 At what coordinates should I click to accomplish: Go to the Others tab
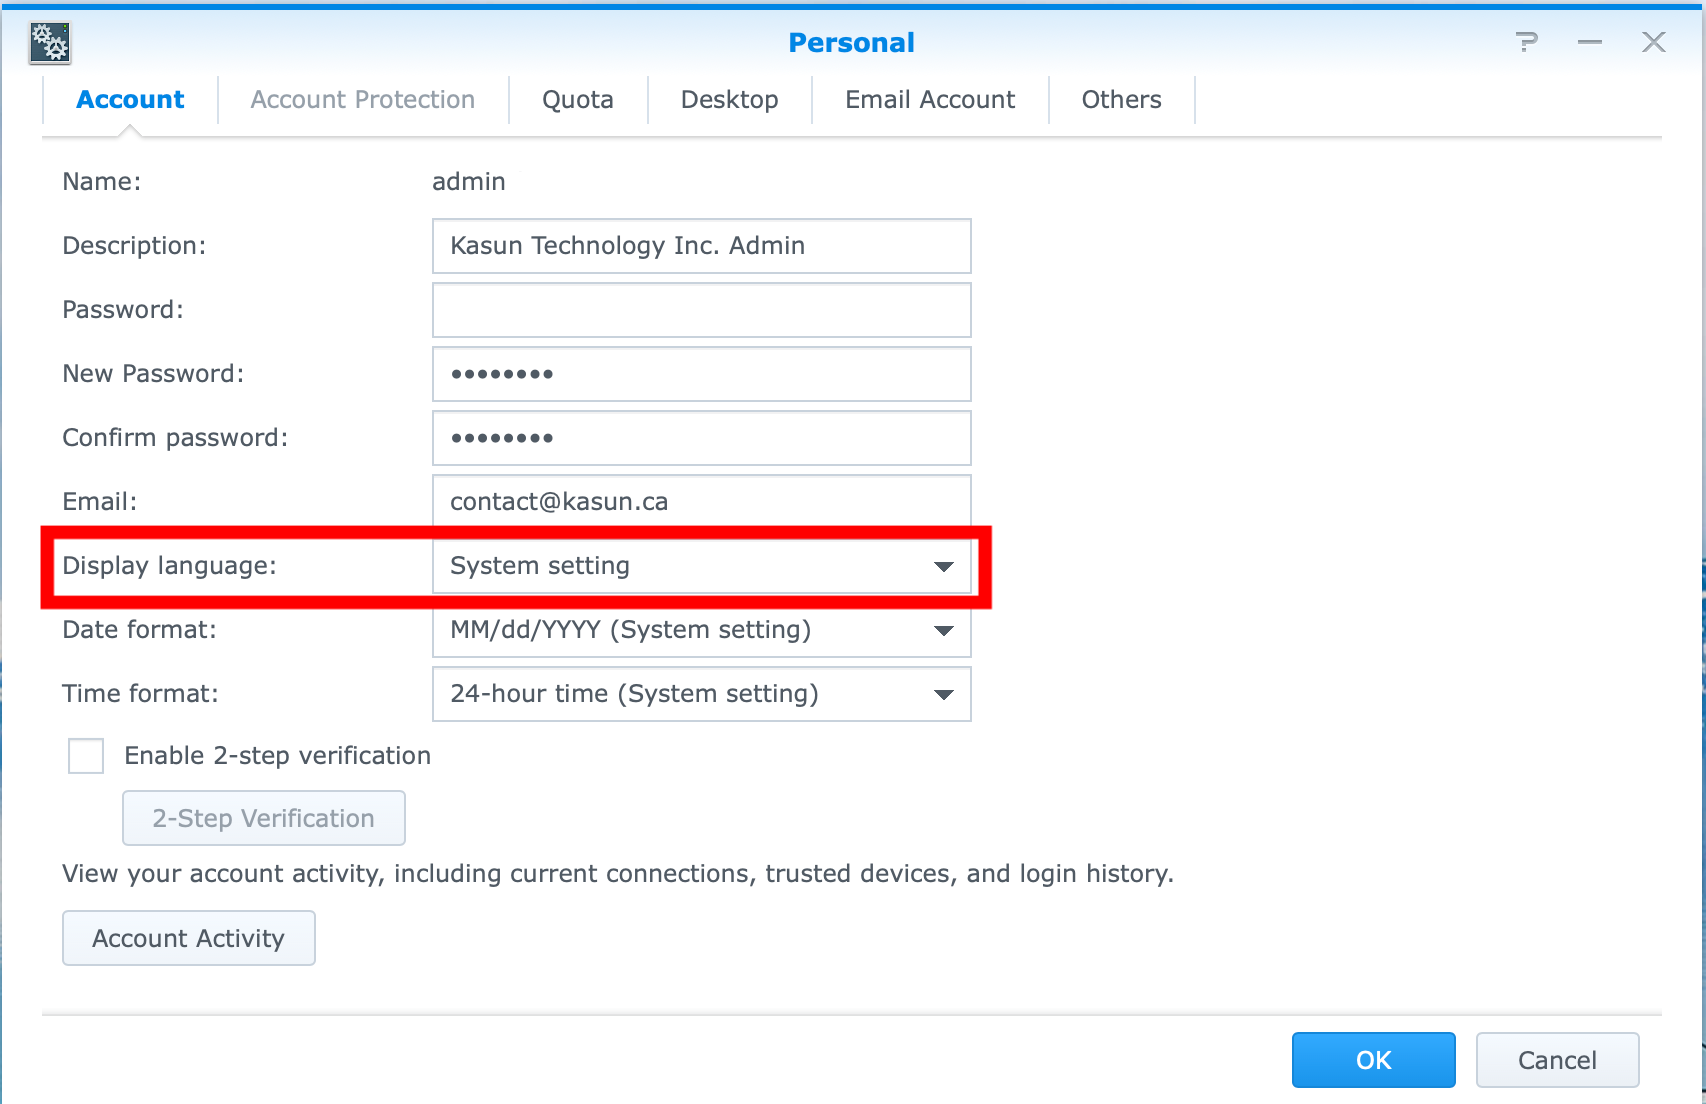pos(1121,100)
